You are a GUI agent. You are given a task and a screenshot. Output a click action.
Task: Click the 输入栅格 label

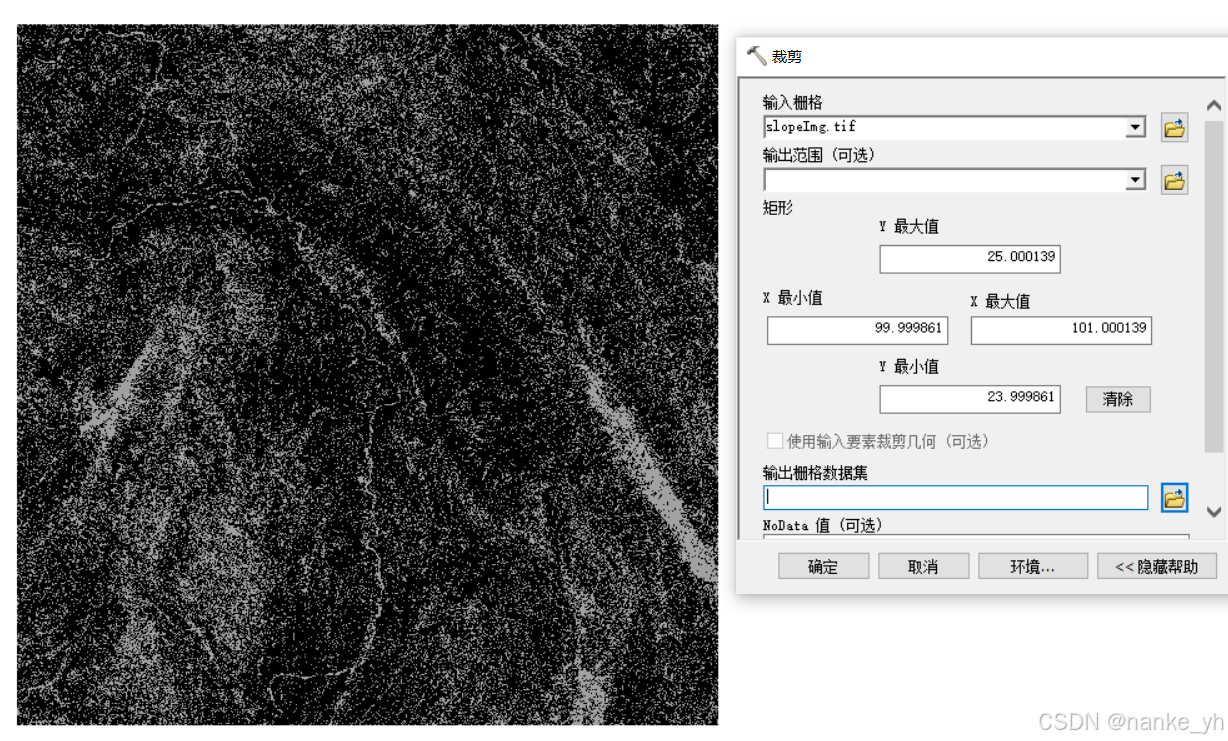(x=793, y=103)
